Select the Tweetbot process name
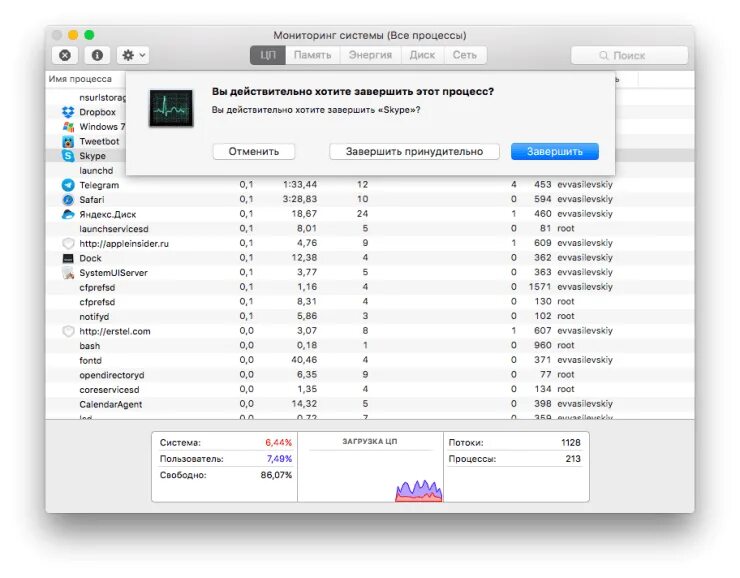Image resolution: width=740 pixels, height=578 pixels. click(x=99, y=142)
